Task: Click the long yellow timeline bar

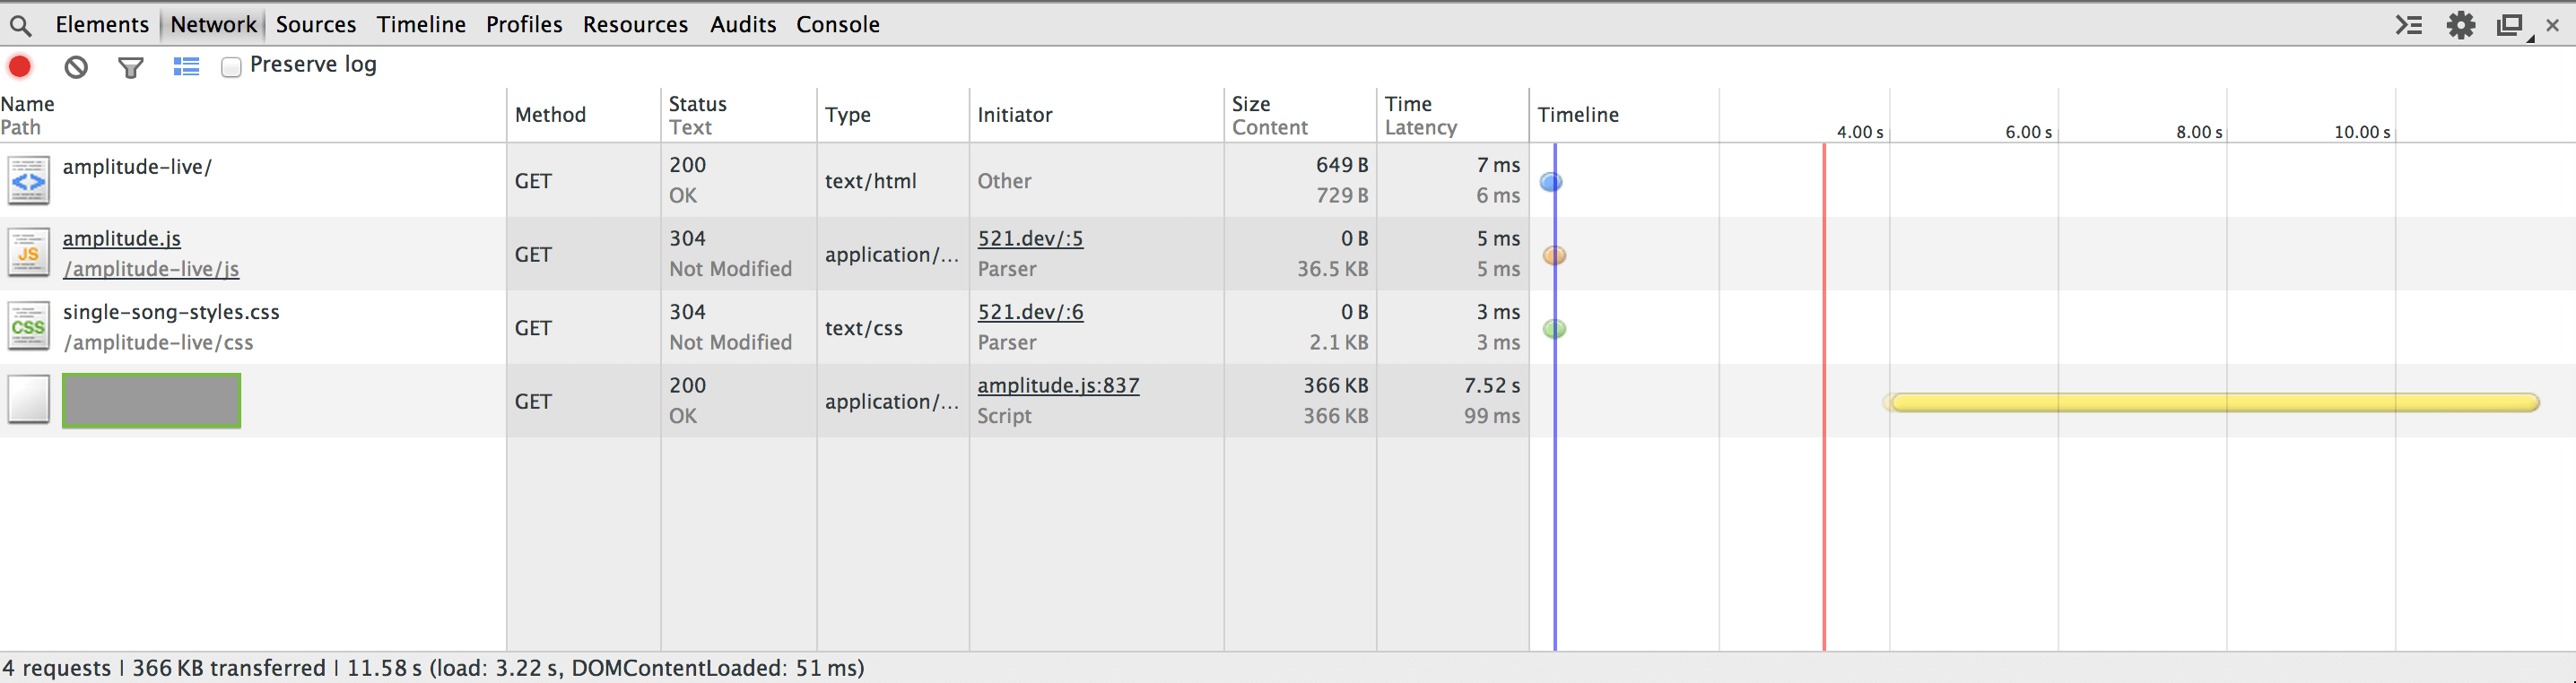Action: pos(2214,402)
